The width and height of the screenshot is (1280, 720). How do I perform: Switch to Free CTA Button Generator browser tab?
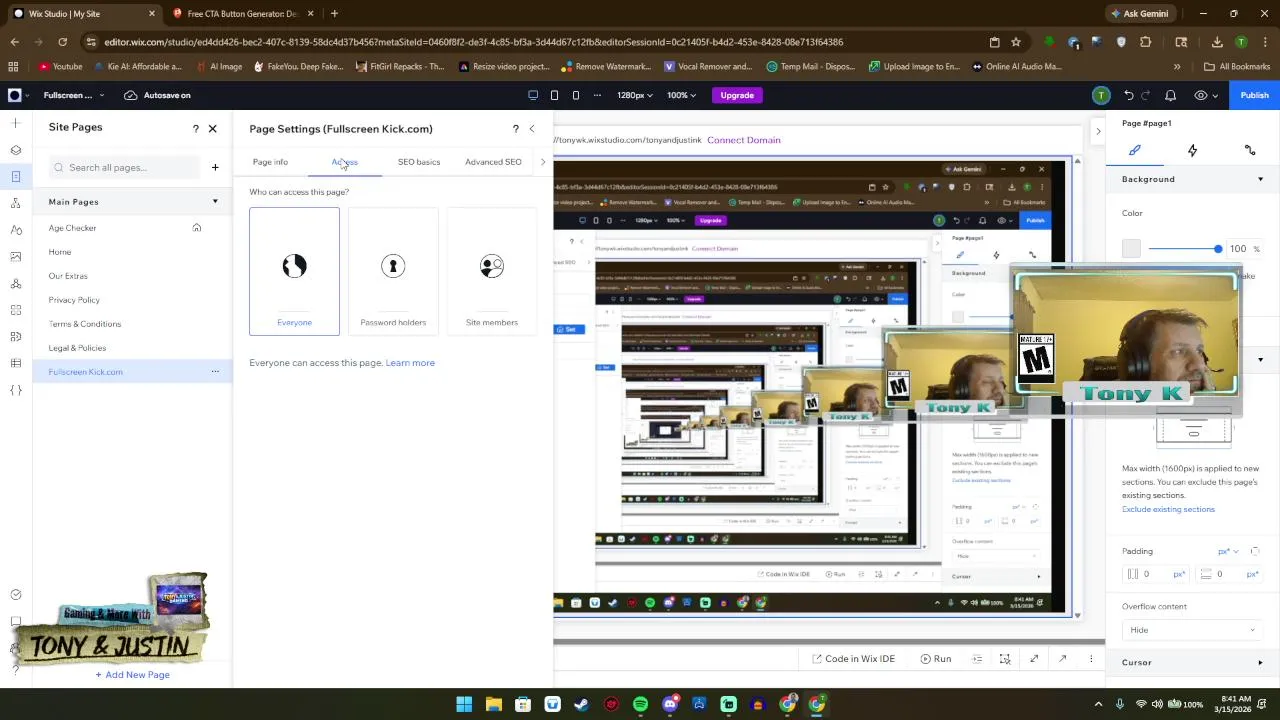coord(244,14)
